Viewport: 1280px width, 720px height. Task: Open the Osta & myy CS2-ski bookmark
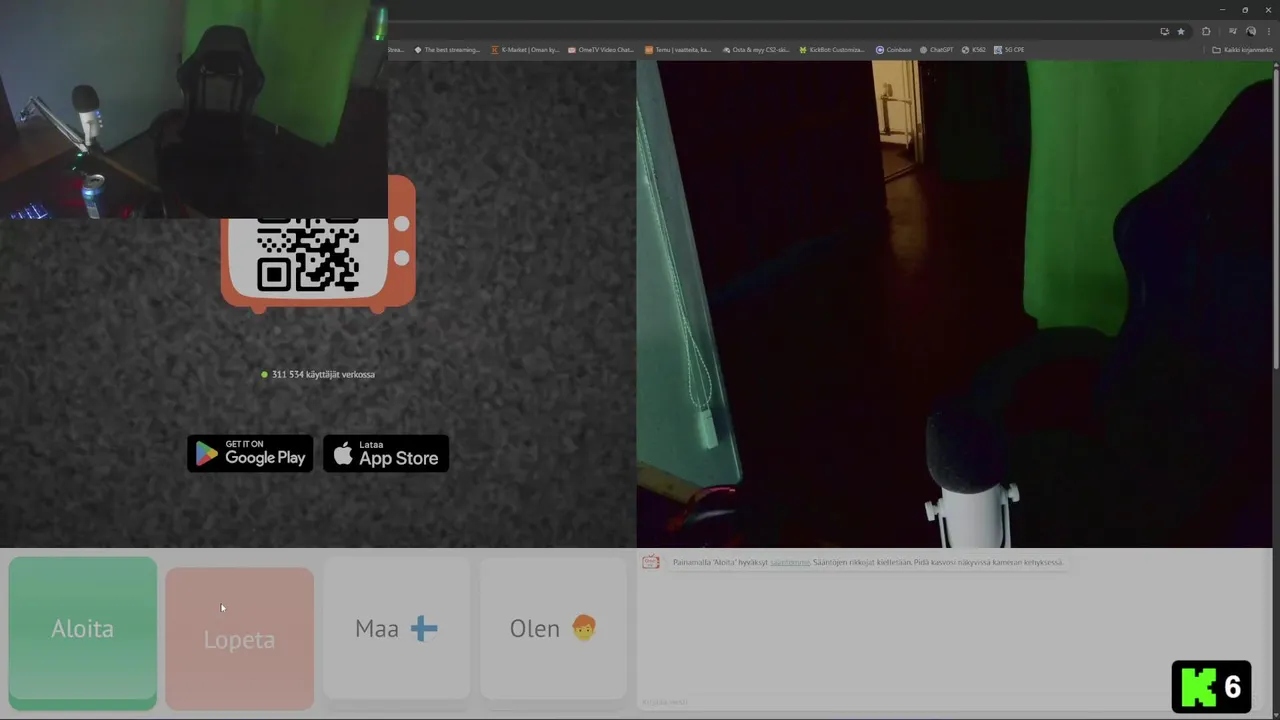coord(755,50)
